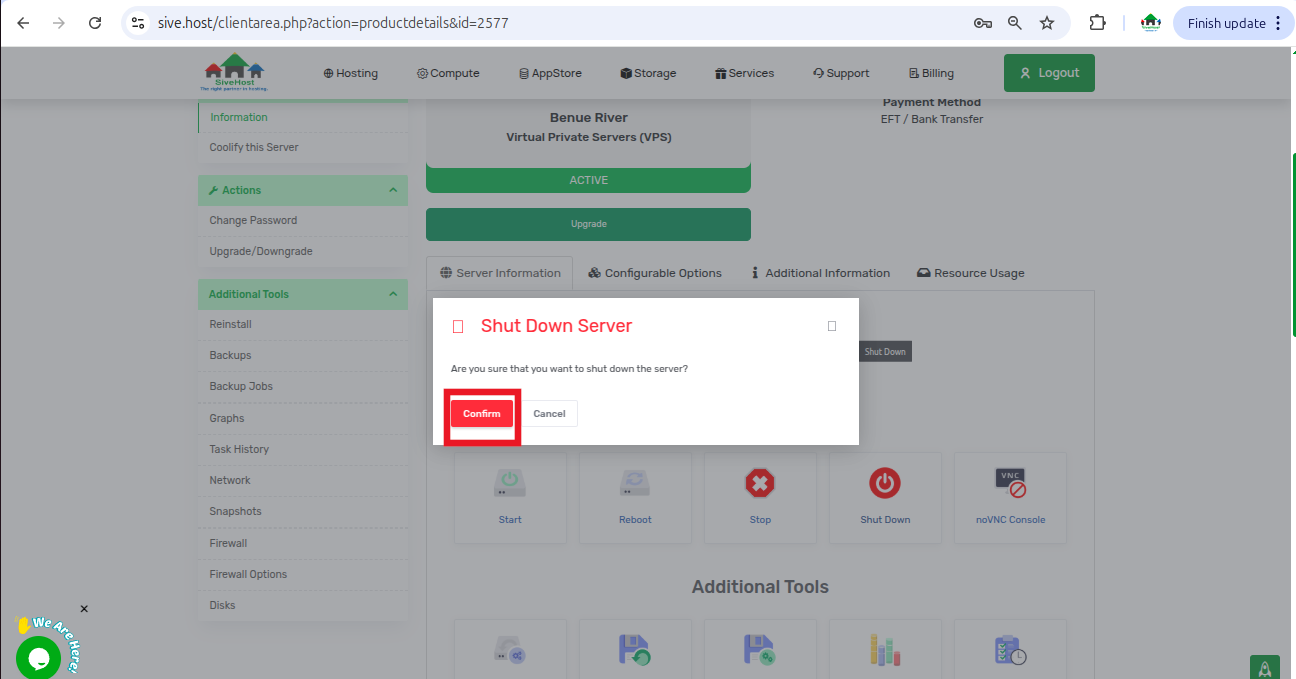Open the Services menu
The height and width of the screenshot is (679, 1296).
pyautogui.click(x=745, y=73)
